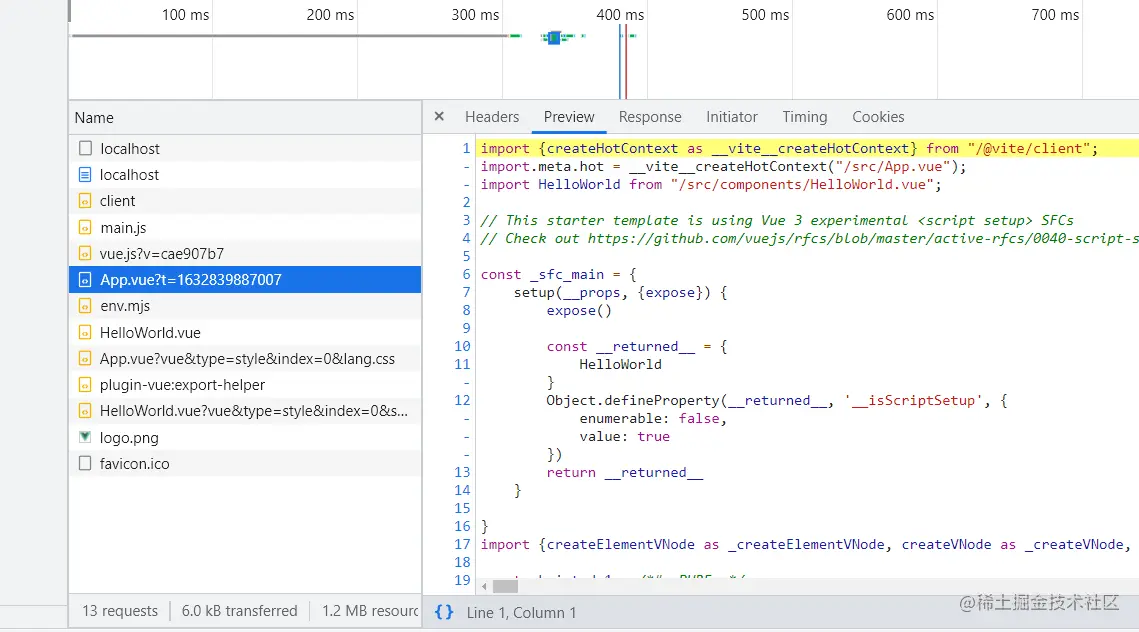Click the left scroll arrow of code preview
This screenshot has width=1139, height=632.
tap(485, 586)
